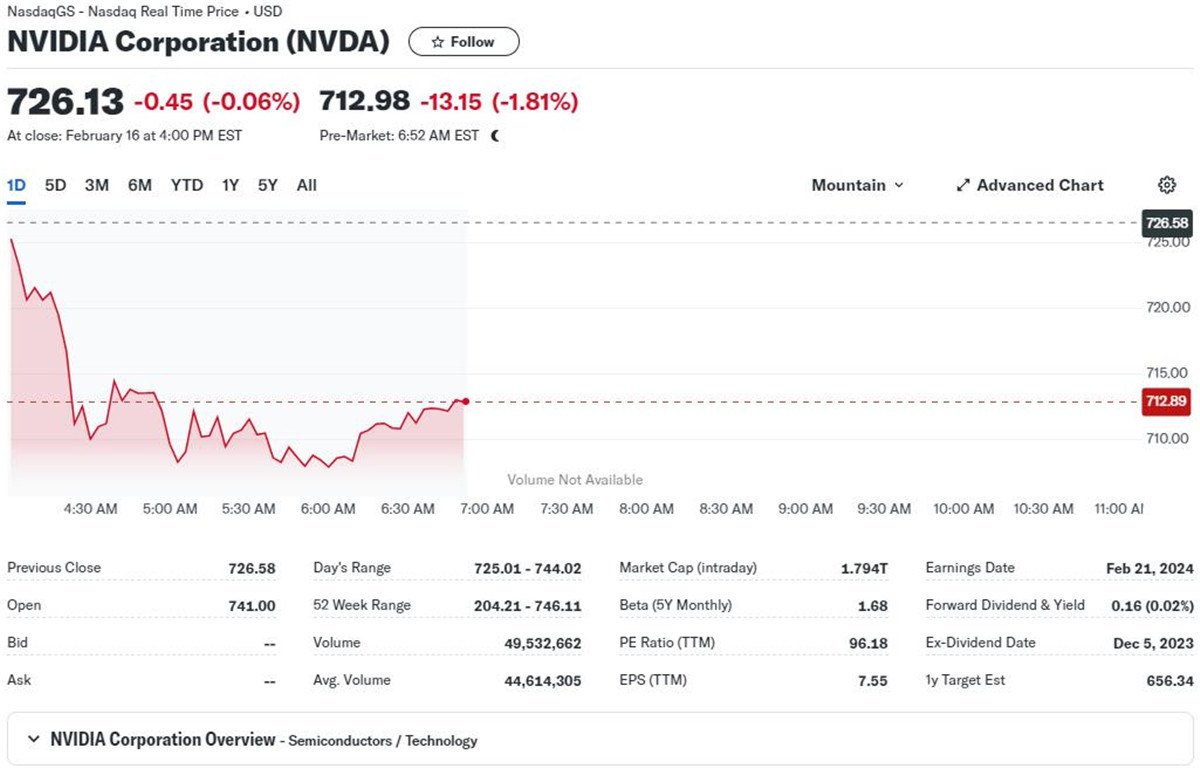
Task: Switch to the 6M time range
Action: pyautogui.click(x=140, y=185)
